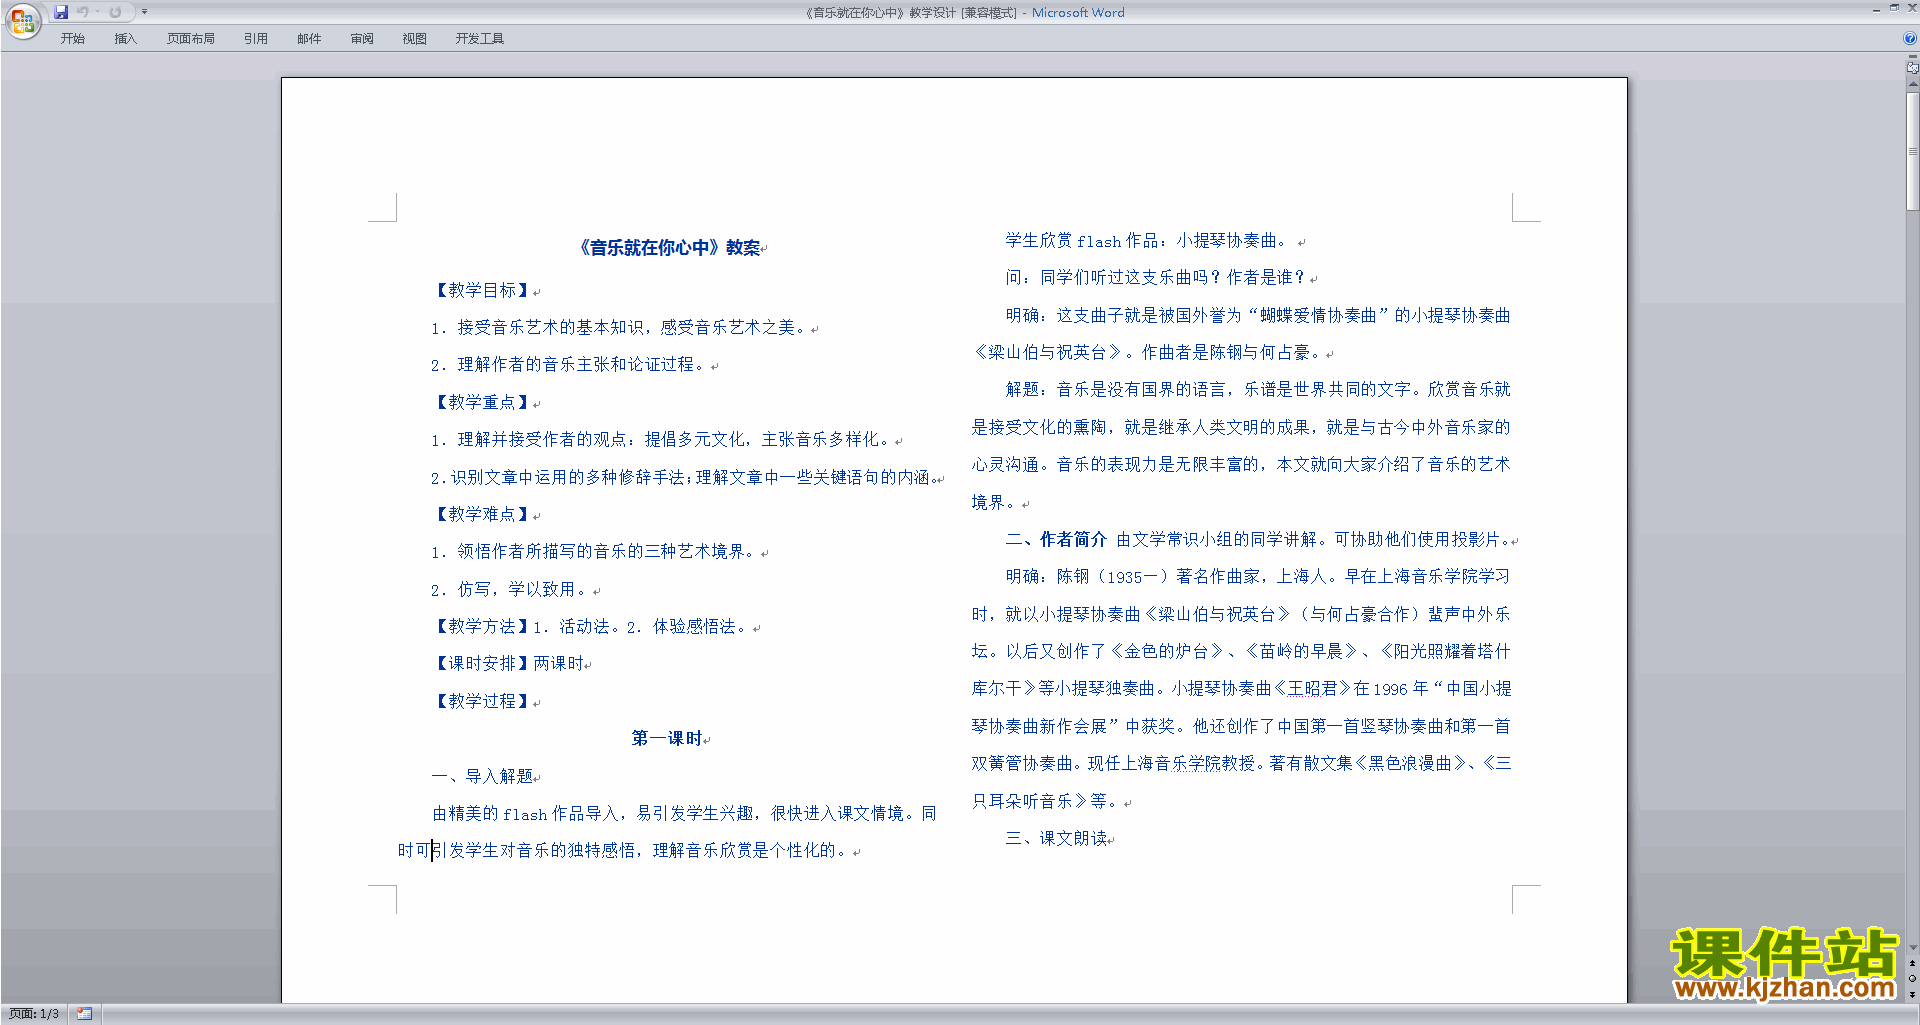
Task: Click the heading 【教学过程】
Action: [481, 701]
